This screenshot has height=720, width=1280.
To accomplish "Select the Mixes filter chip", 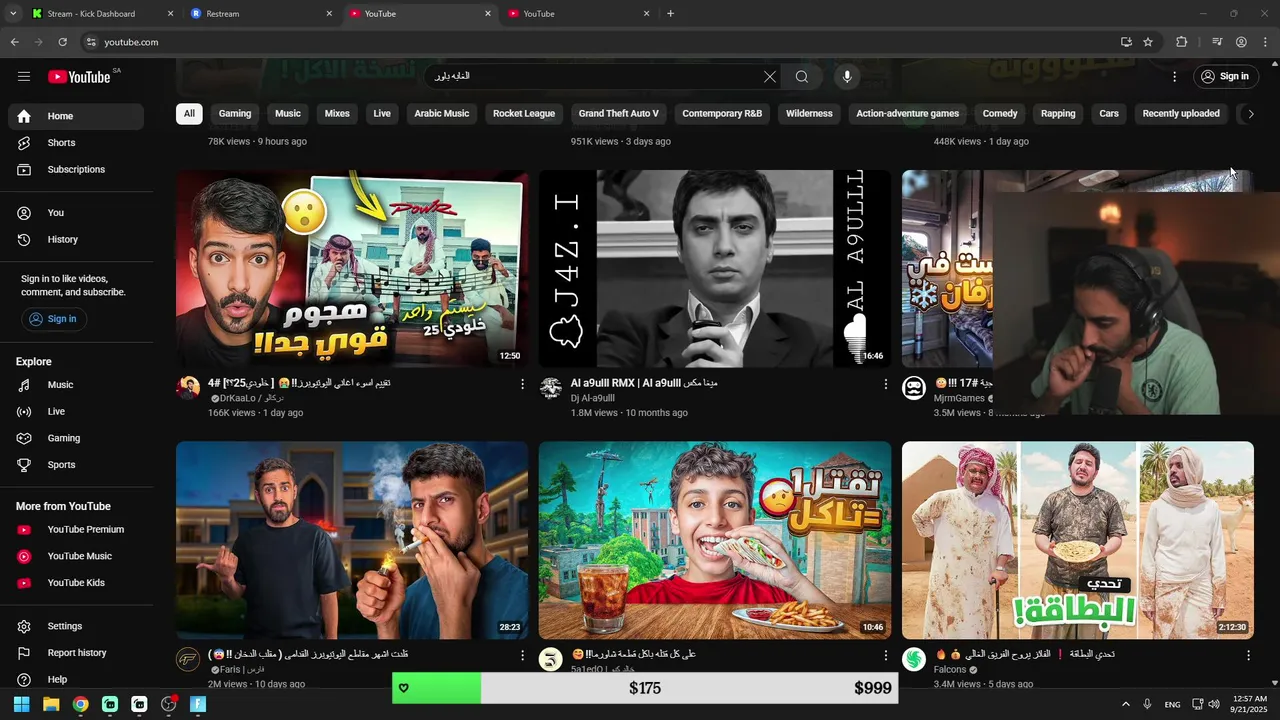I will pos(337,114).
